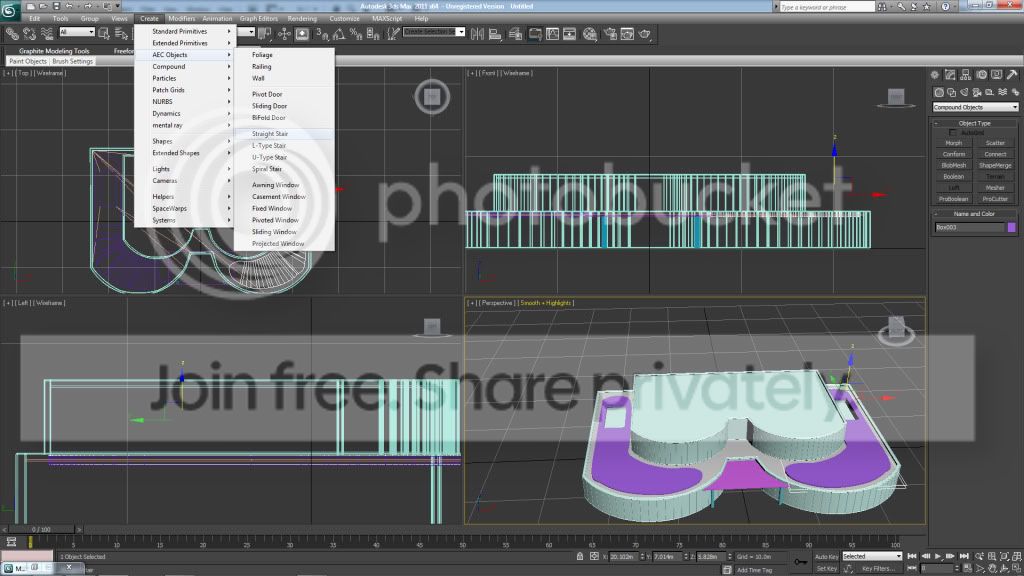Click the X coordinate input field
Image resolution: width=1024 pixels, height=576 pixels.
624,556
